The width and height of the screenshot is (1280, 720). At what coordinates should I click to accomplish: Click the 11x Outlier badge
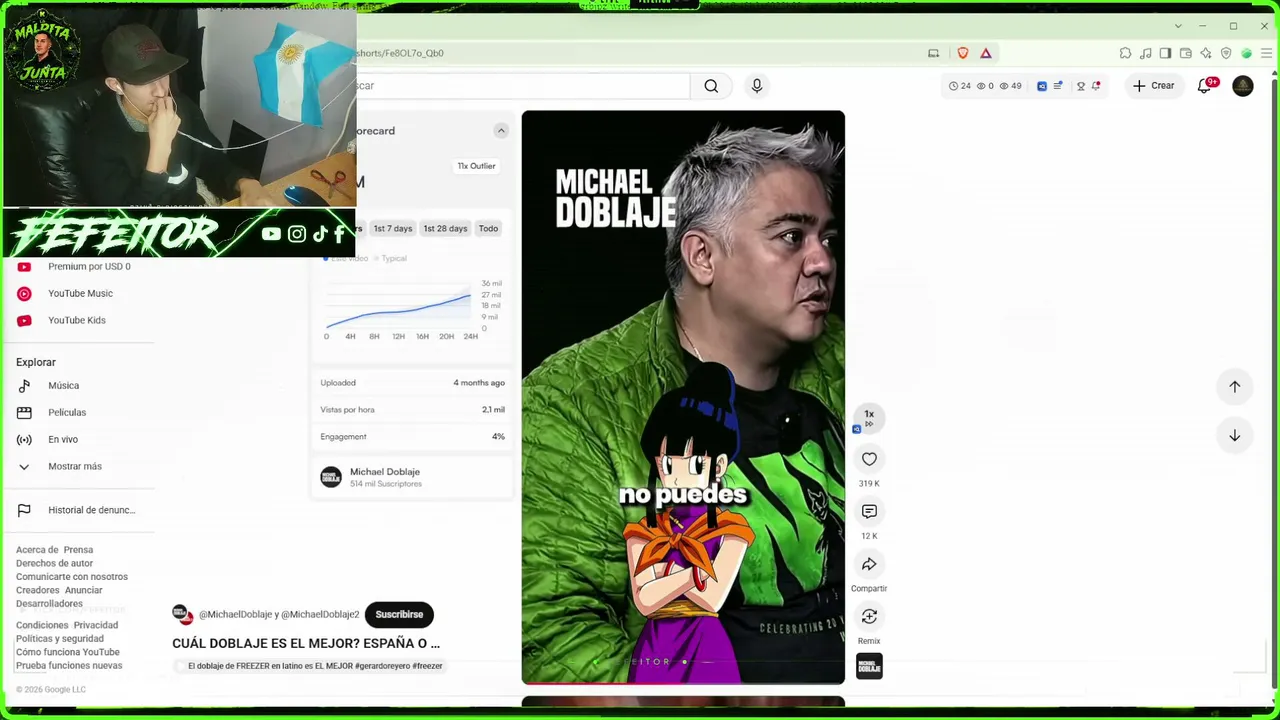click(x=476, y=166)
